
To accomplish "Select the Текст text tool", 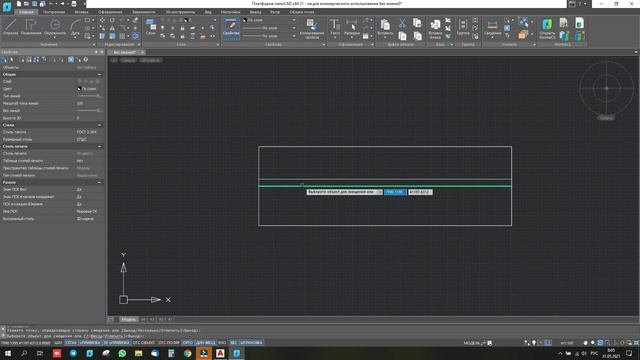I will [x=335, y=27].
